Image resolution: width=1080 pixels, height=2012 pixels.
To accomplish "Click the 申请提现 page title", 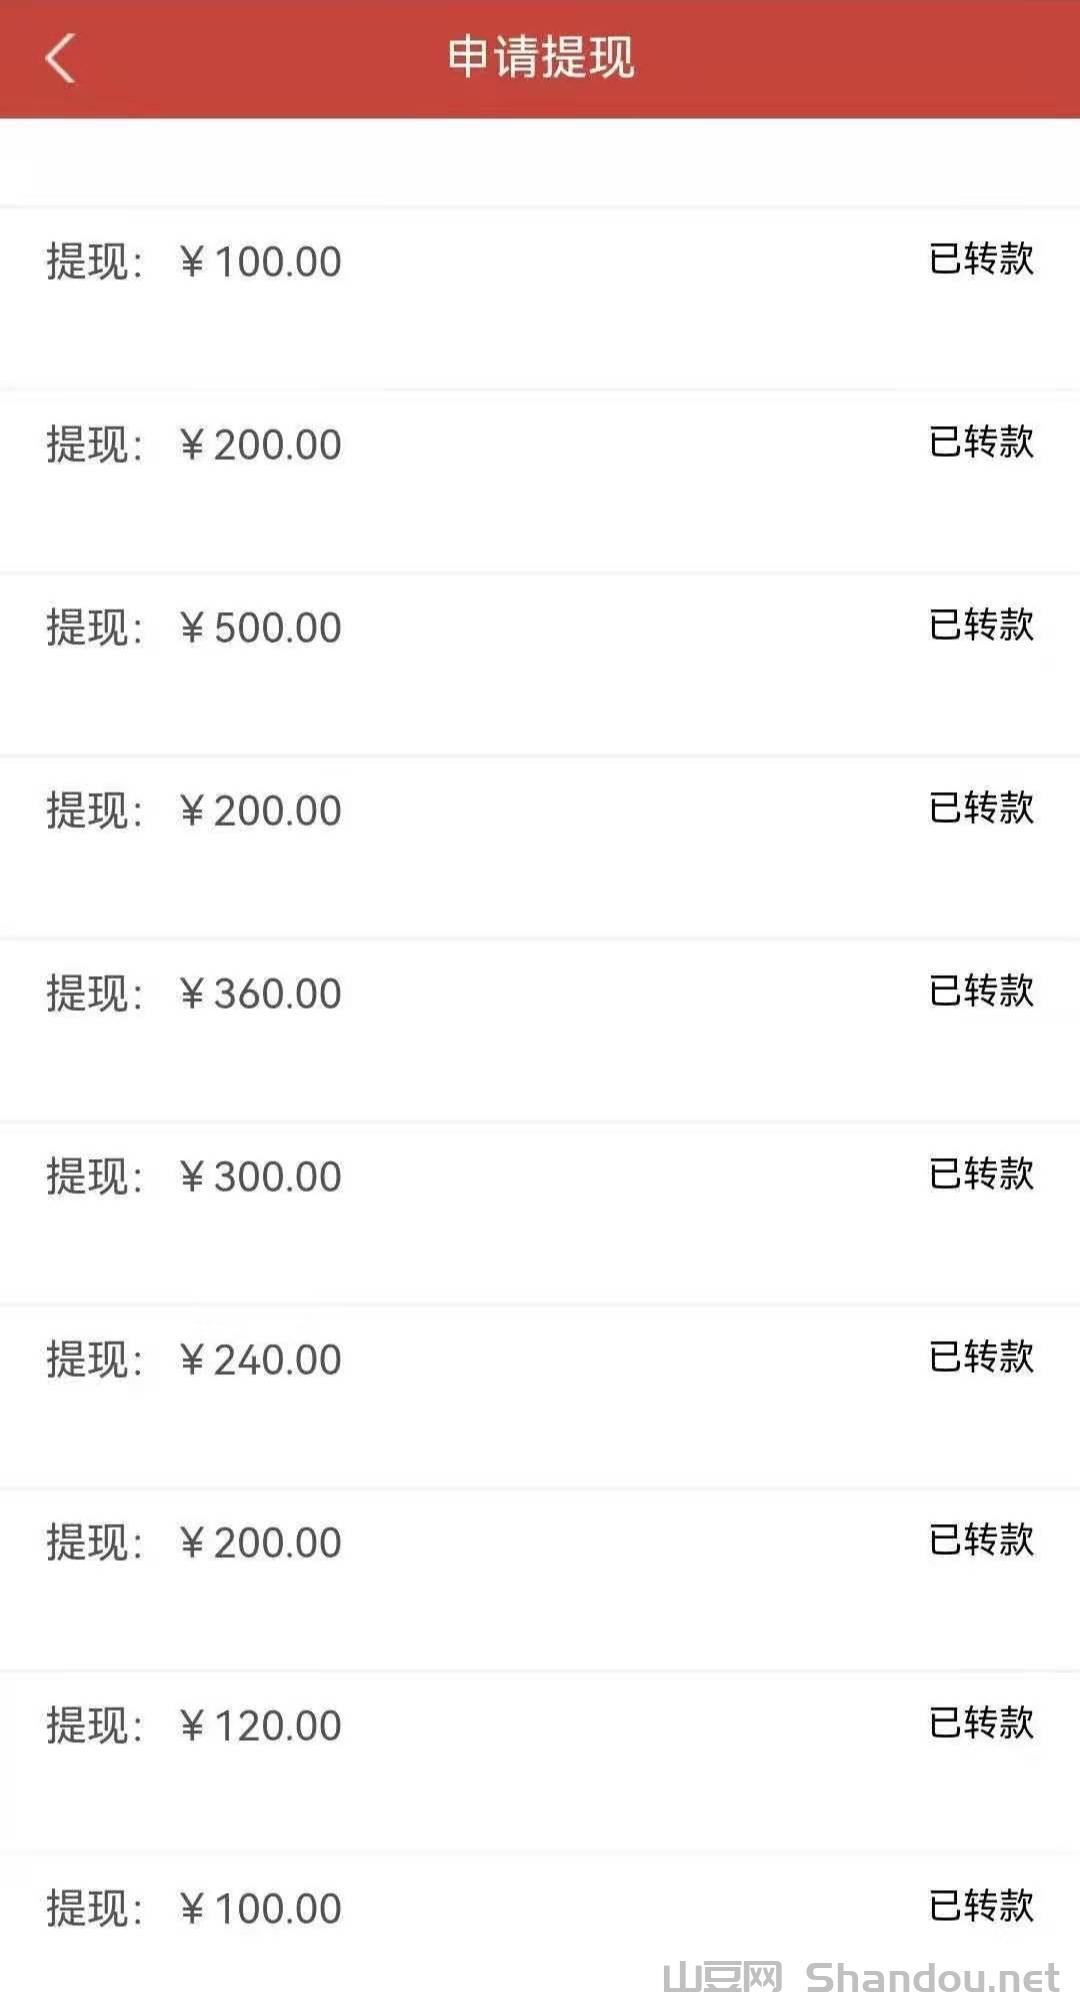I will pyautogui.click(x=540, y=57).
